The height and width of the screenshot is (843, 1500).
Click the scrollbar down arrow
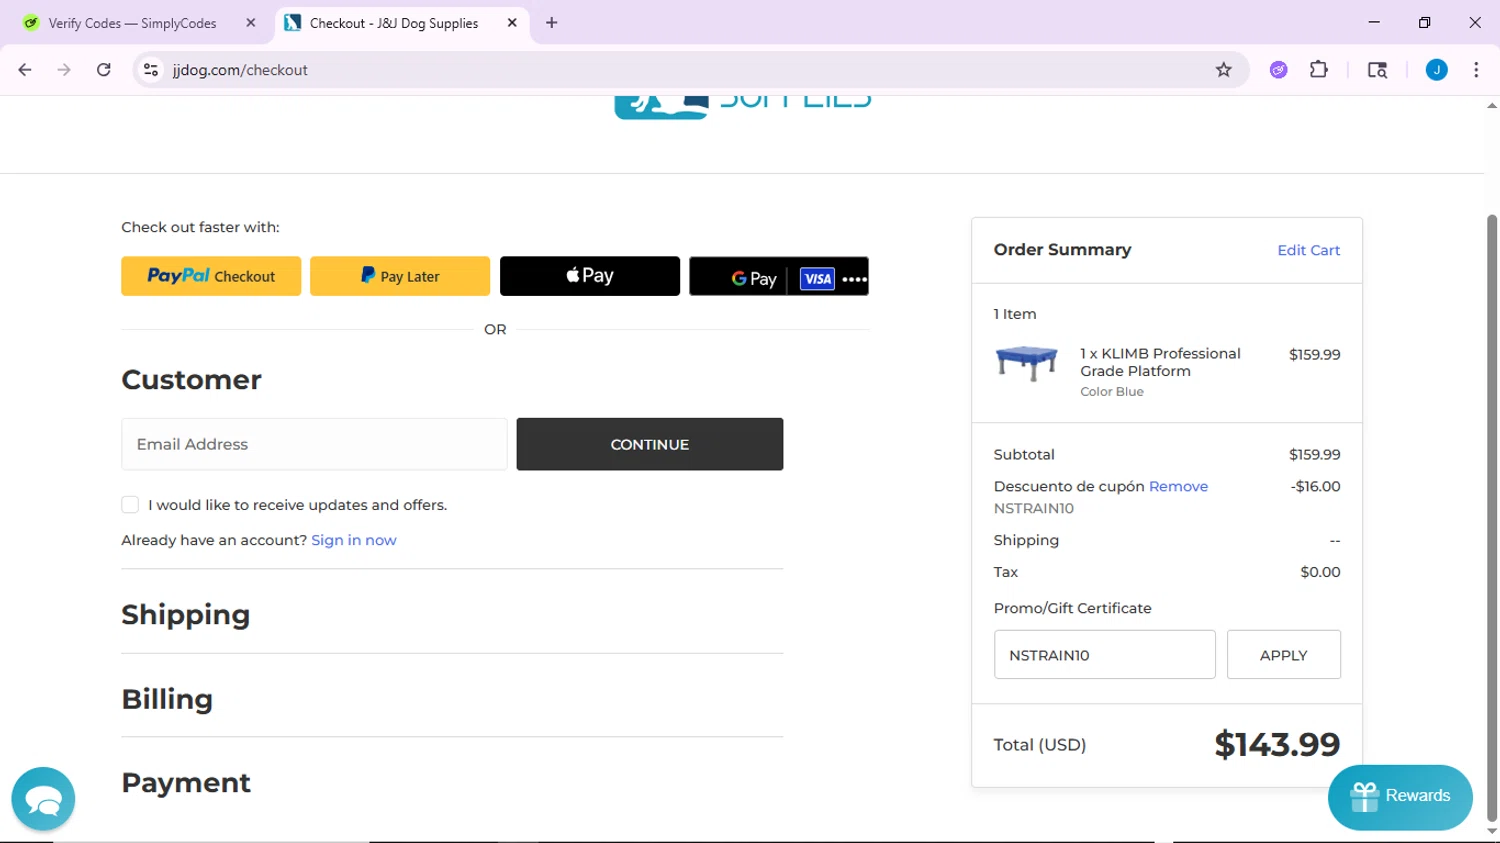[1492, 832]
